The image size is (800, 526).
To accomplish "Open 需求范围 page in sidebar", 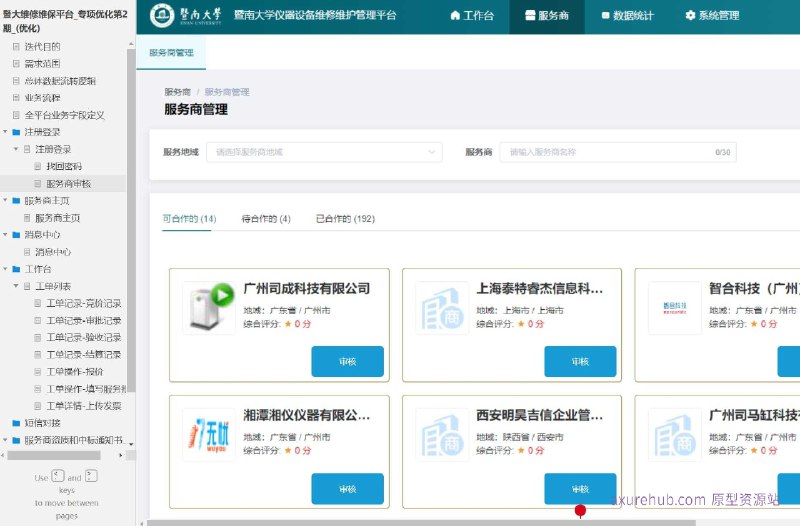I will coord(42,64).
